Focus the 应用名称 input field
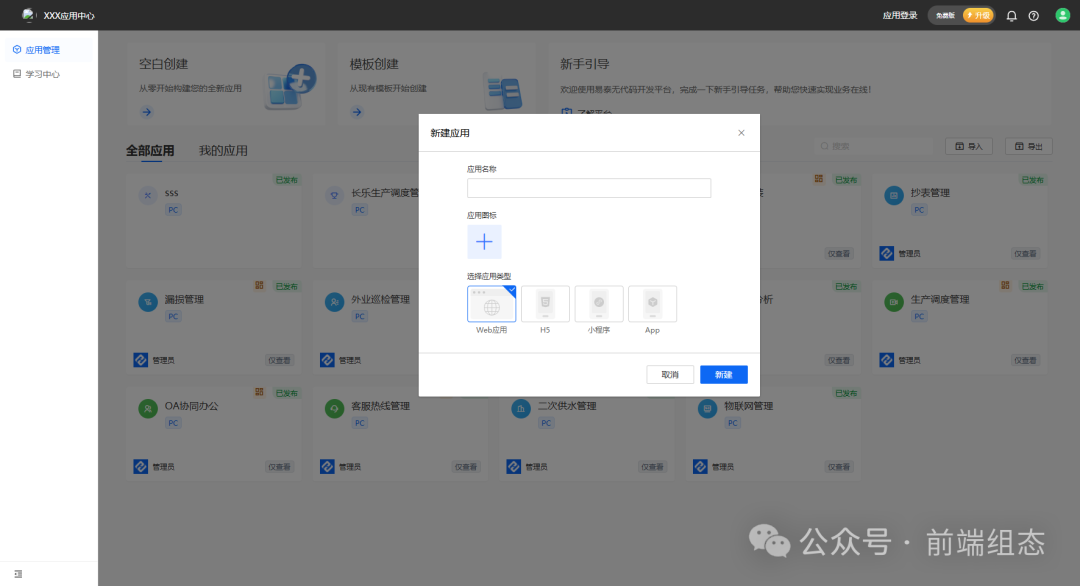The image size is (1080, 586). tap(589, 188)
